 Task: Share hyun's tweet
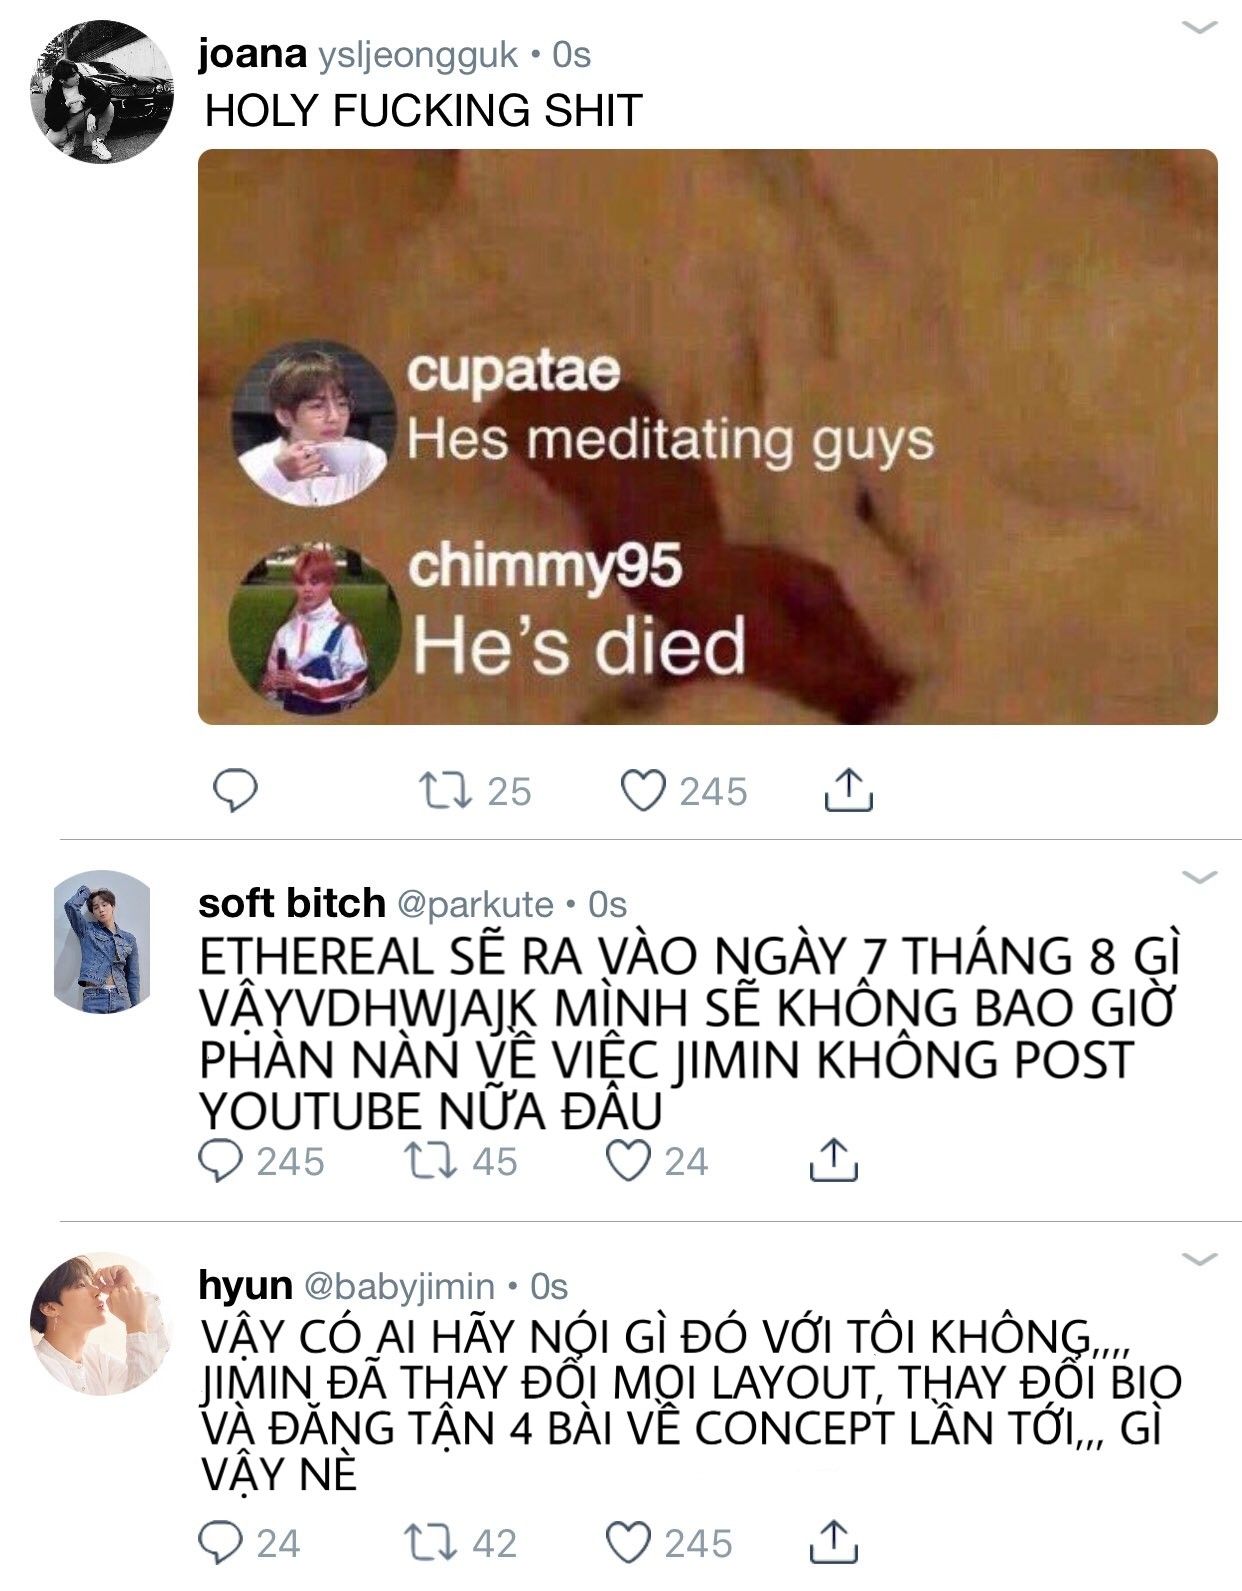(x=833, y=1540)
